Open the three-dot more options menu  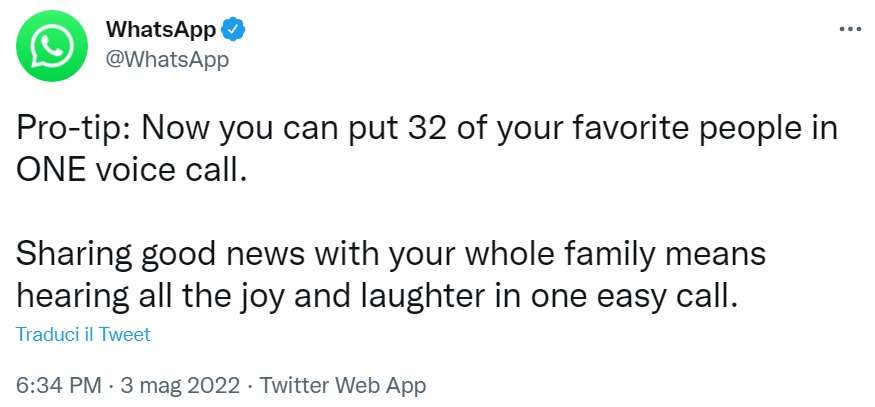850,29
